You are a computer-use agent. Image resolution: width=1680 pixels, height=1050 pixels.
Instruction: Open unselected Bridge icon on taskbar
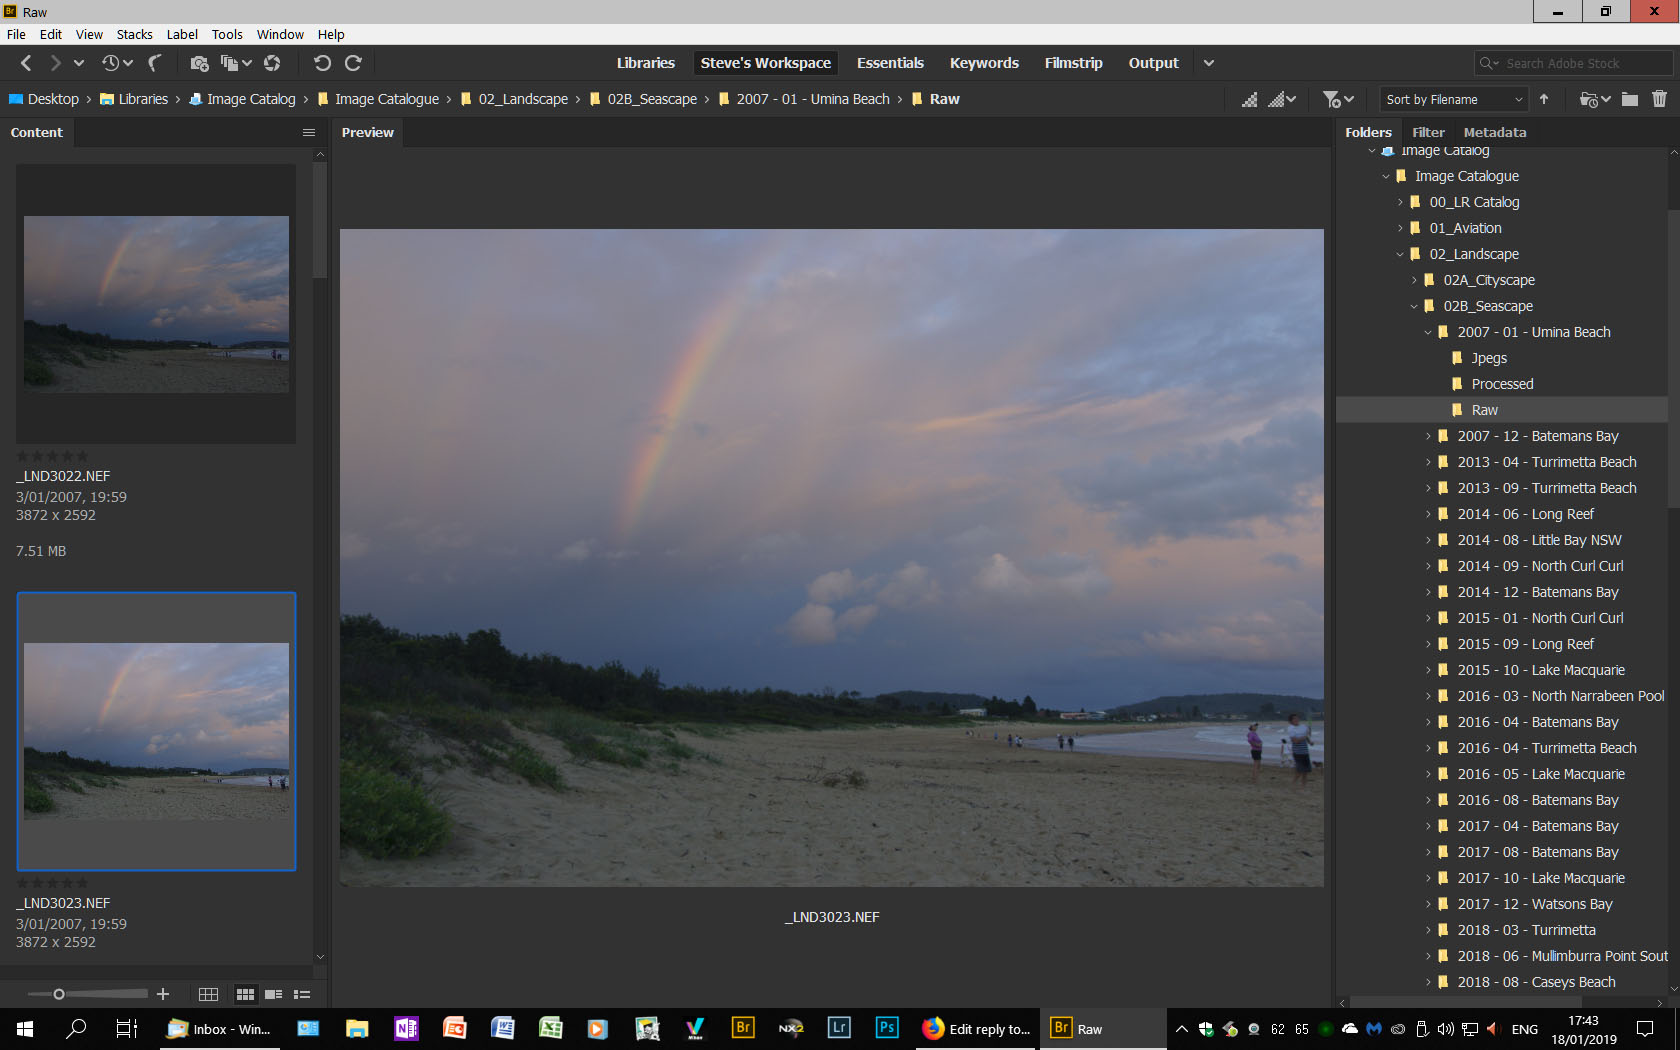(743, 1028)
